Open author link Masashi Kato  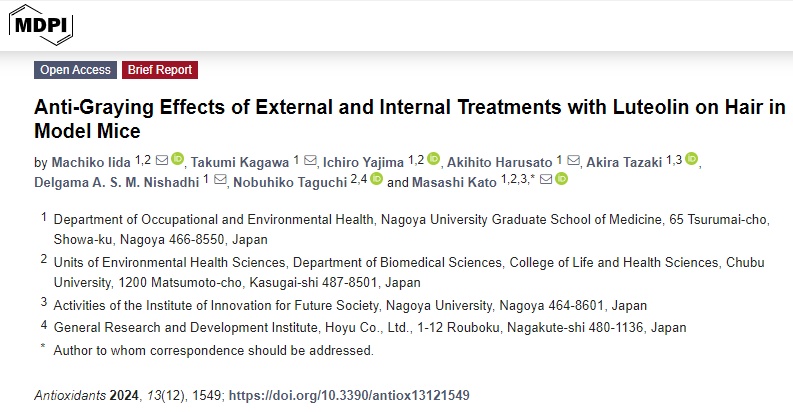point(454,182)
